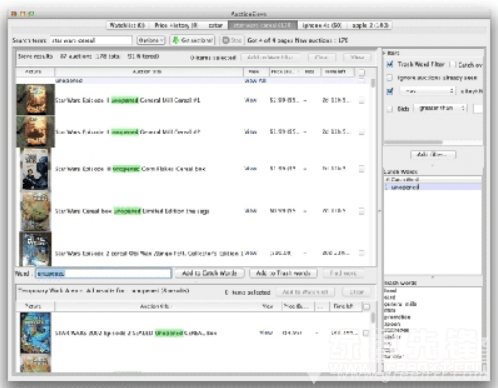Click the View button in store results
498x388 pixels.
[357, 57]
